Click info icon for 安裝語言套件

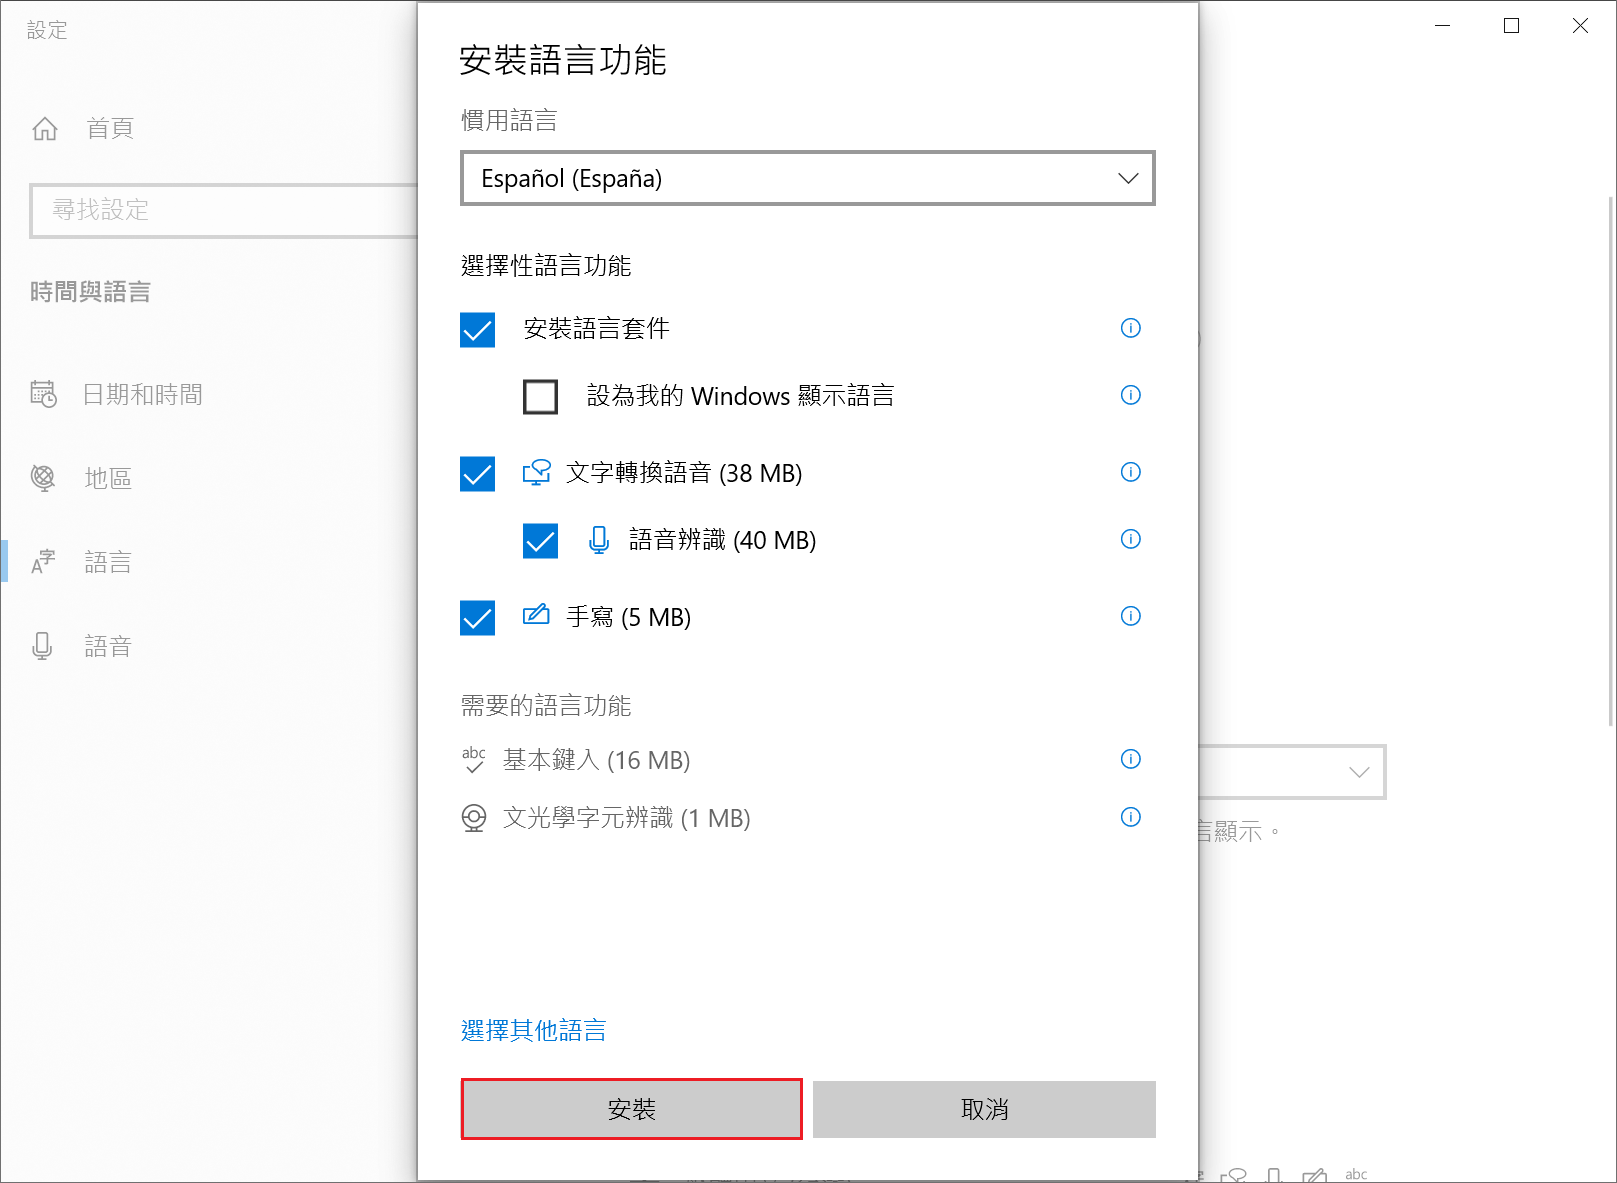tap(1130, 328)
